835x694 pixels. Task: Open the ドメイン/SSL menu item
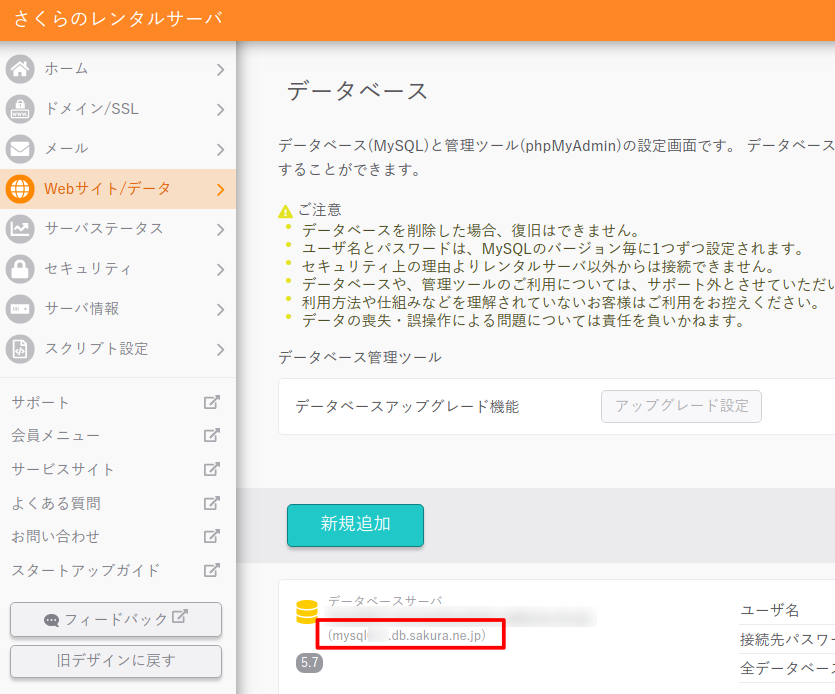118,109
